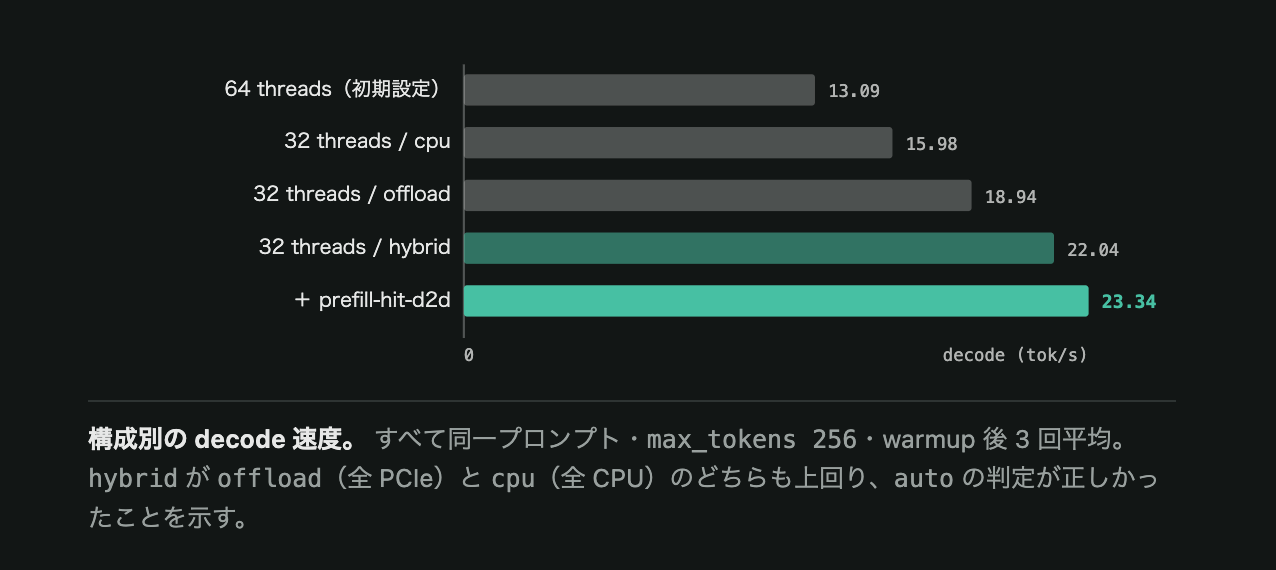Click the "+ prefill-hit-d2d" row label
This screenshot has height=570, width=1276.
(x=373, y=300)
